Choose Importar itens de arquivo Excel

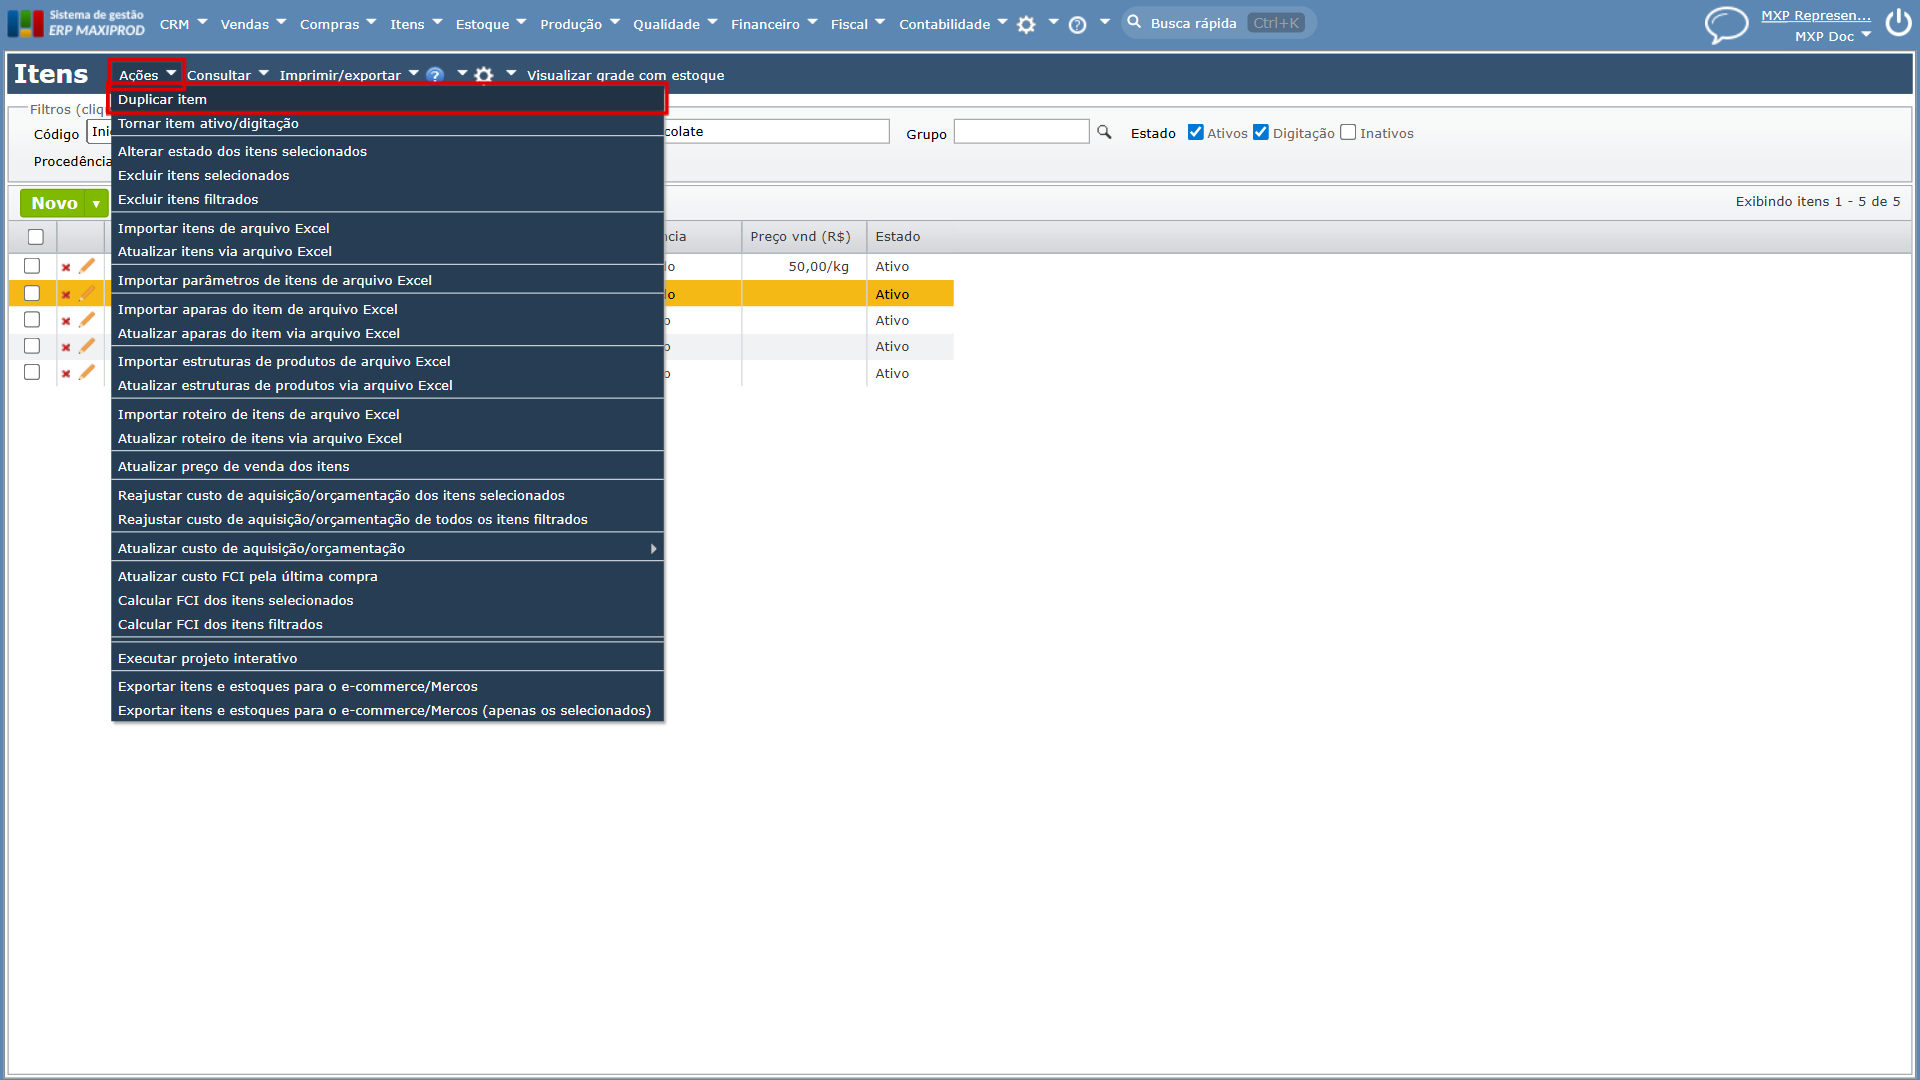click(387, 228)
